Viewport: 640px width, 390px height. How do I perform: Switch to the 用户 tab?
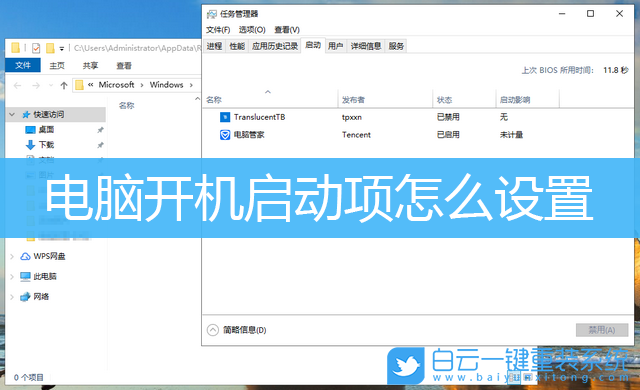coord(336,46)
